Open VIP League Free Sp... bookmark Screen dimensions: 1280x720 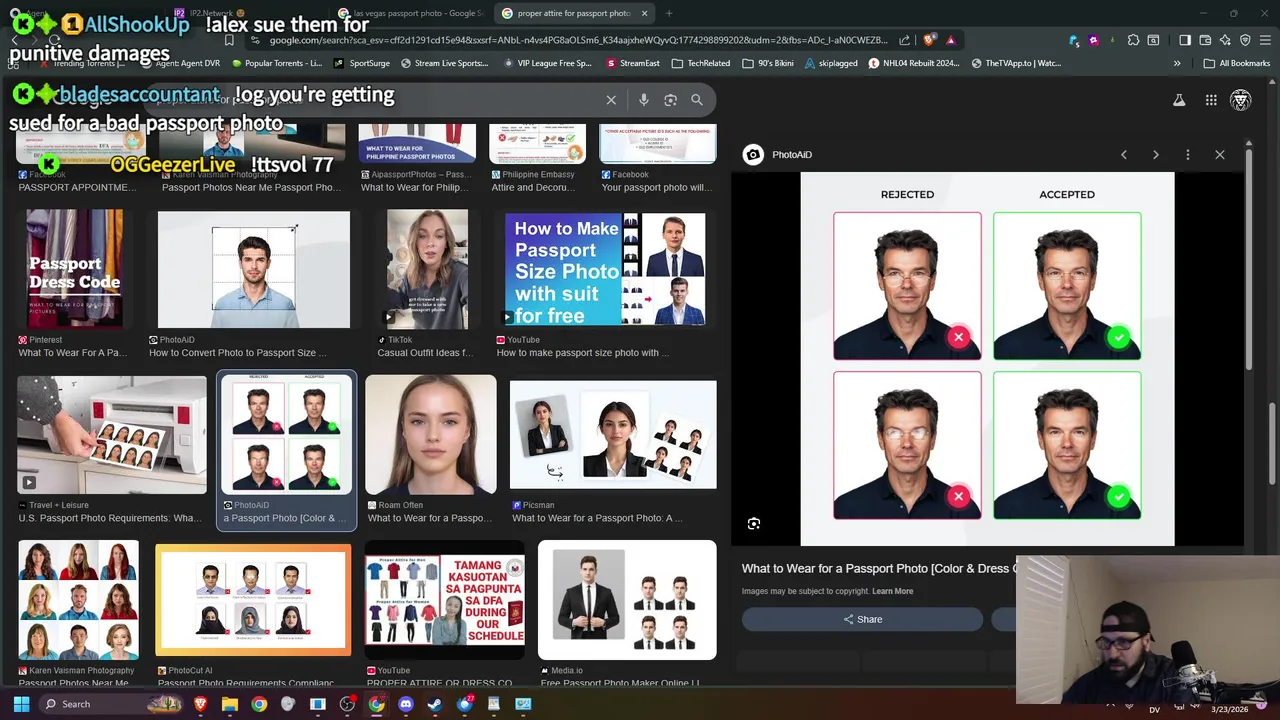[547, 63]
